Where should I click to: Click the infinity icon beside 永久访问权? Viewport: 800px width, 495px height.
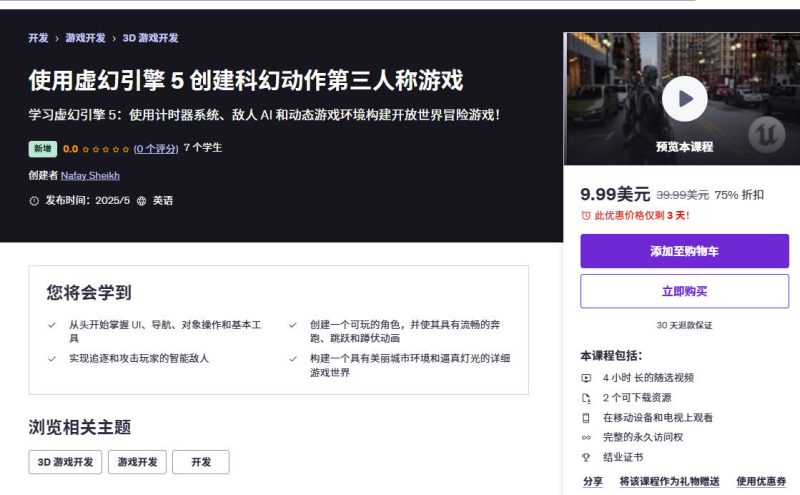[x=586, y=437]
